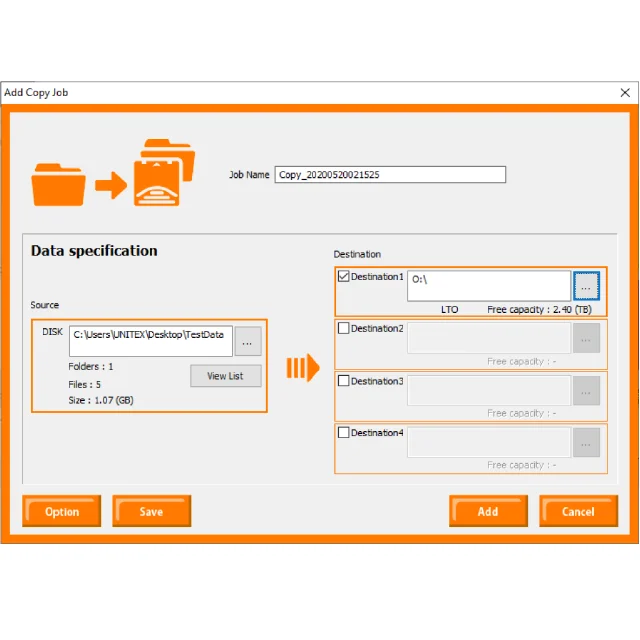The width and height of the screenshot is (640, 640).
Task: Check the Destination4 checkbox
Action: tap(344, 433)
